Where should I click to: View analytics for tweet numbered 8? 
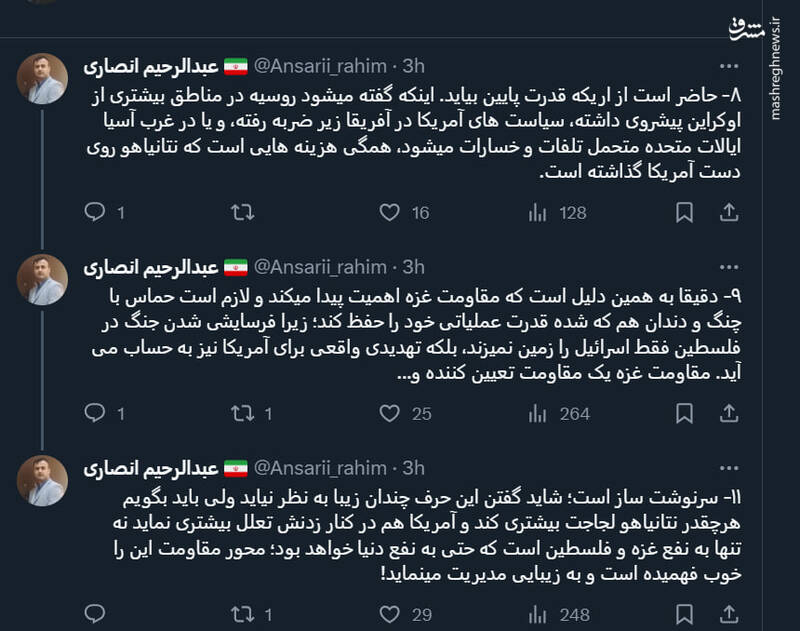(x=538, y=211)
